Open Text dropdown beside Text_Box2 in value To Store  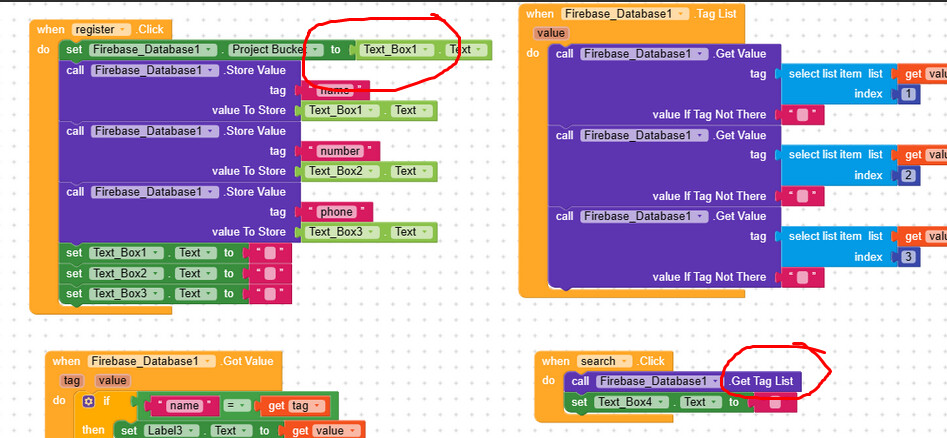click(x=411, y=171)
